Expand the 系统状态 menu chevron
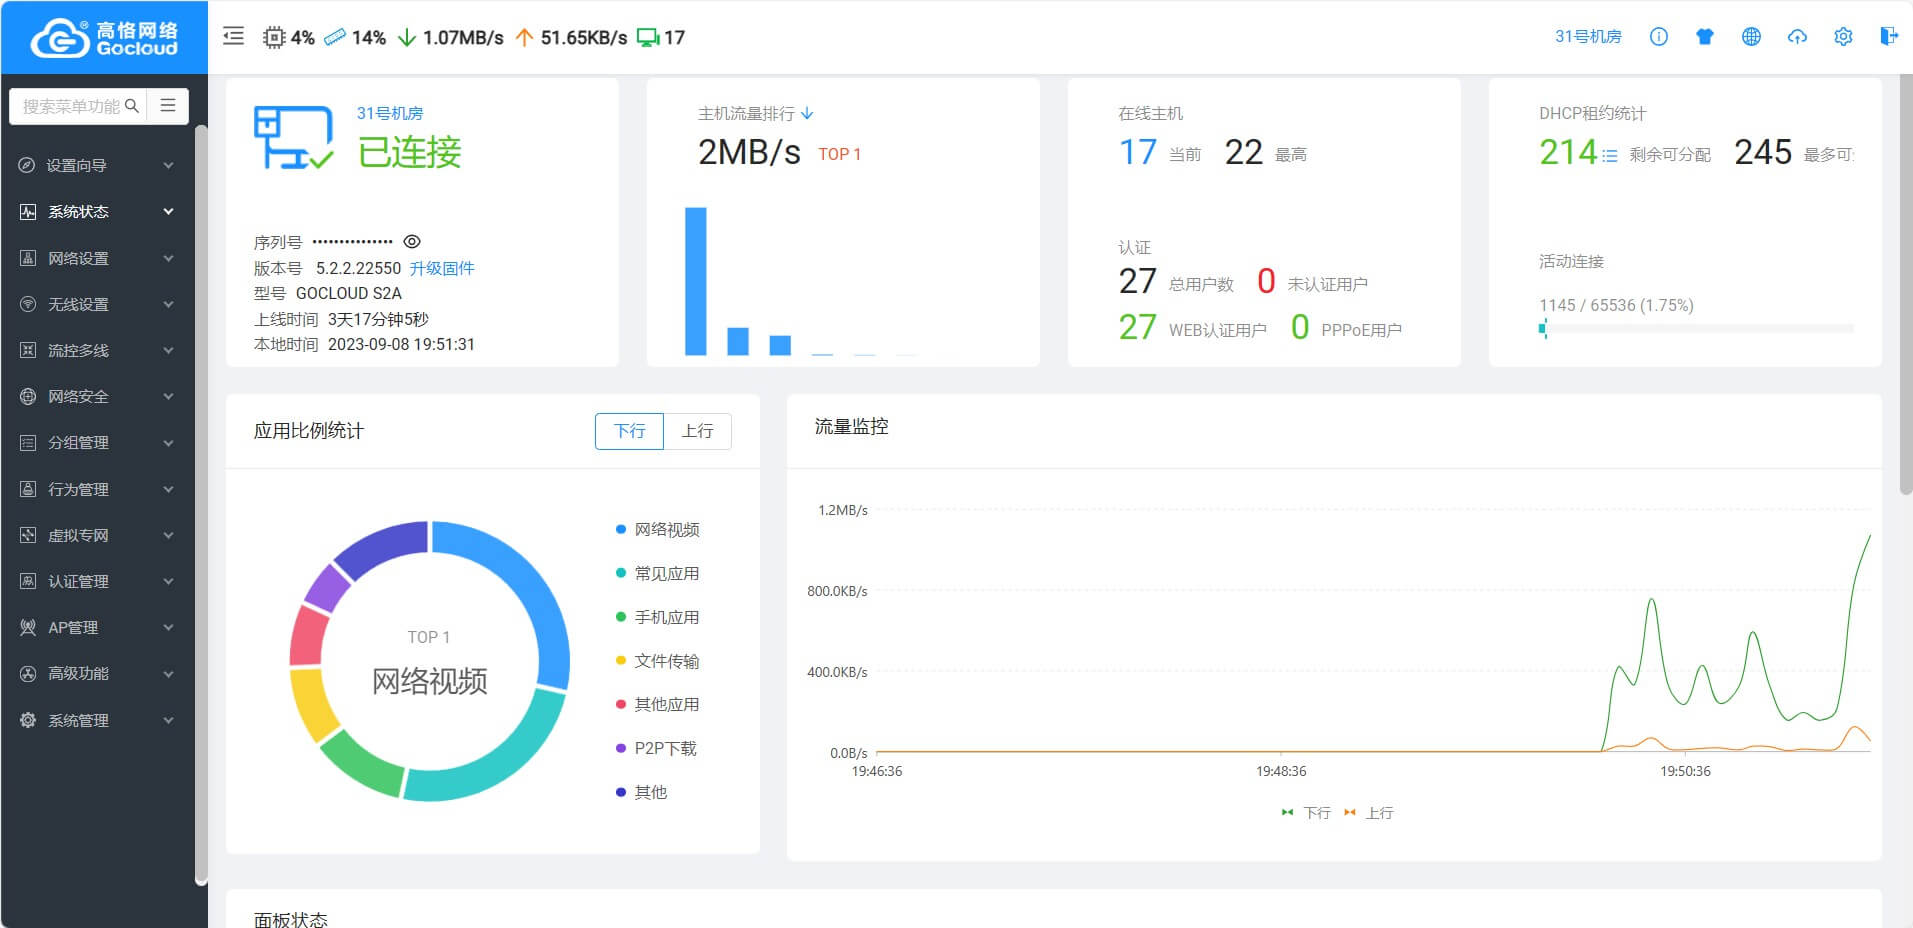The image size is (1913, 928). coord(168,212)
